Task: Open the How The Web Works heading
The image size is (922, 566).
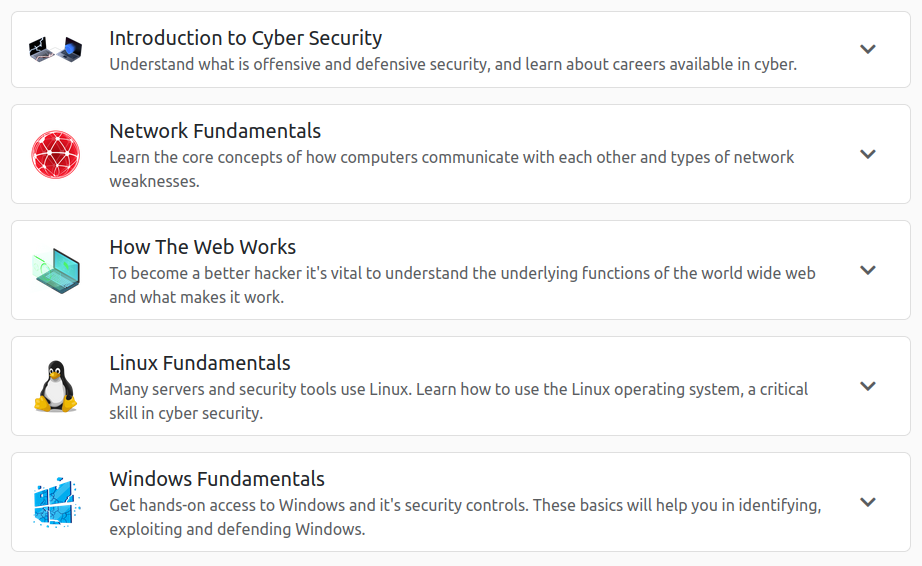Action: (202, 247)
